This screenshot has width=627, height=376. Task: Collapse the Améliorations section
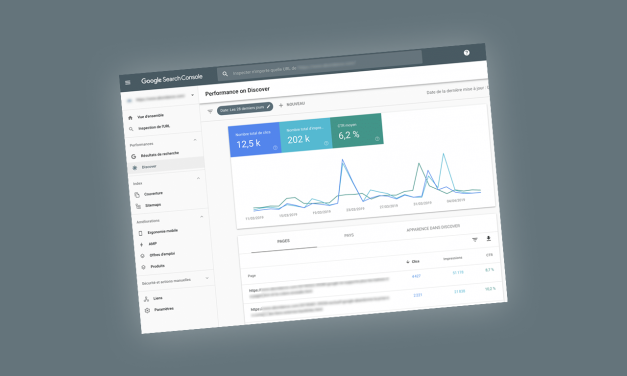click(x=202, y=216)
